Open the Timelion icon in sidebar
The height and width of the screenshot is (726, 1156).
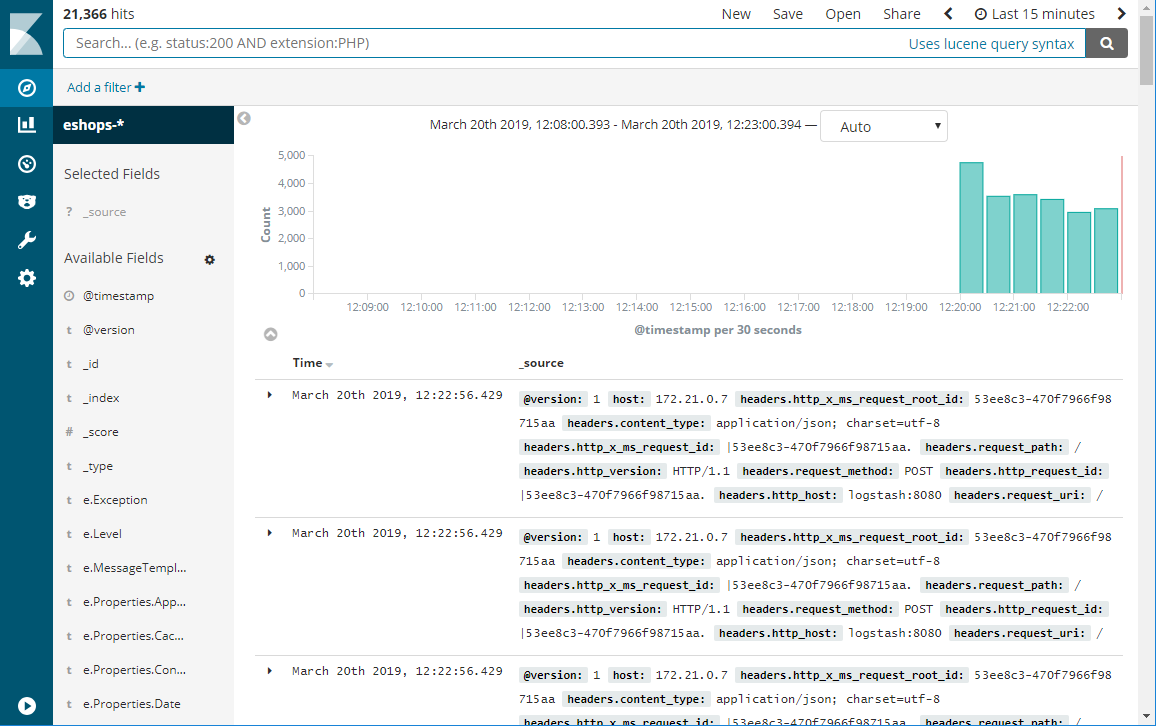[x=27, y=202]
